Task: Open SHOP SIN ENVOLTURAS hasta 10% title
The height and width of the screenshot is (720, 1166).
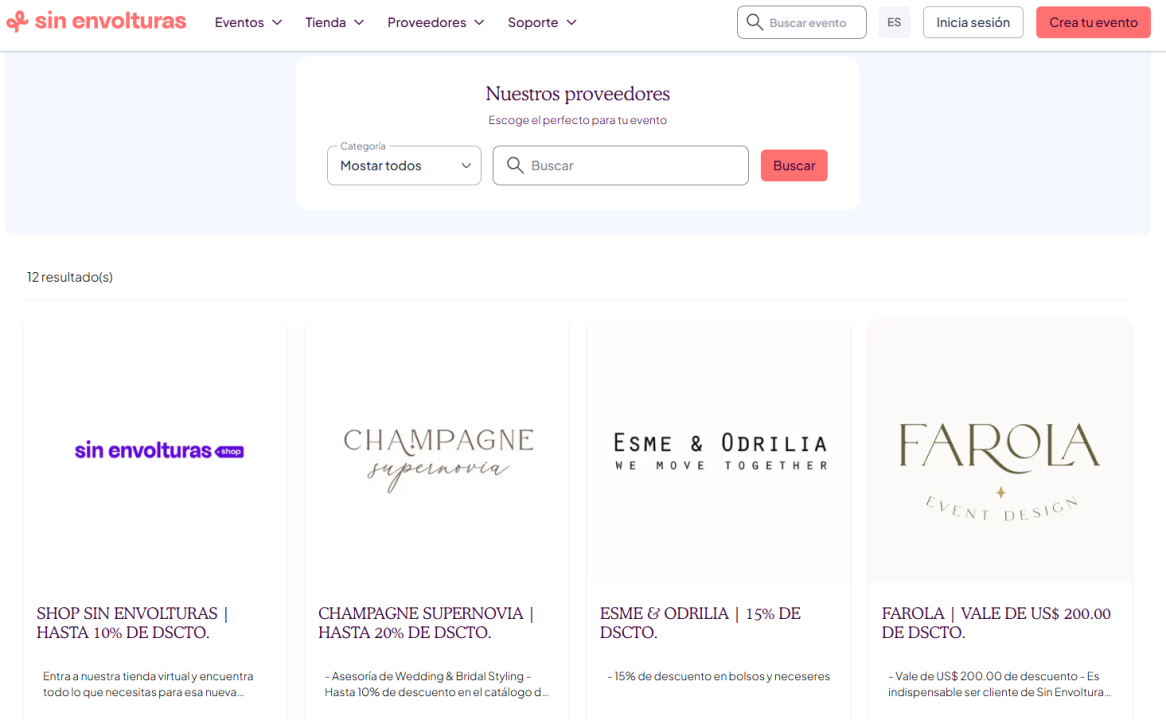Action: (132, 623)
